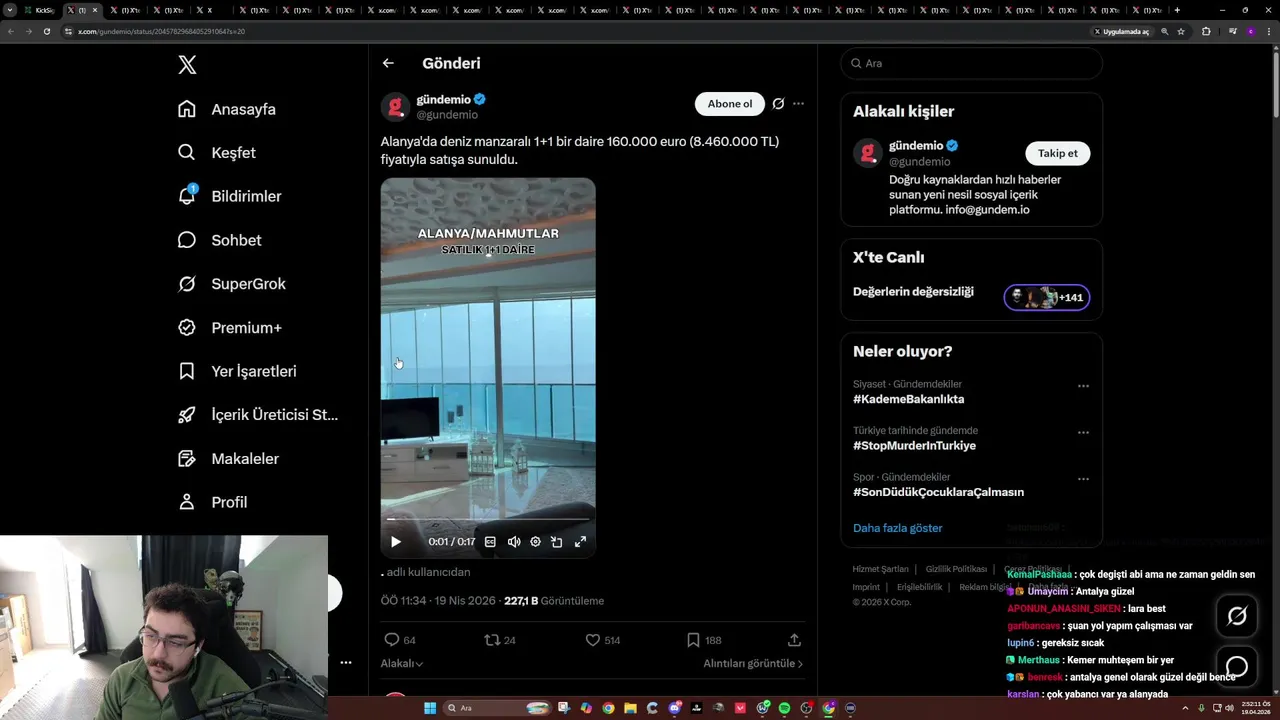This screenshot has height=720, width=1280.
Task: Like the post showing 514 likes
Action: point(592,640)
